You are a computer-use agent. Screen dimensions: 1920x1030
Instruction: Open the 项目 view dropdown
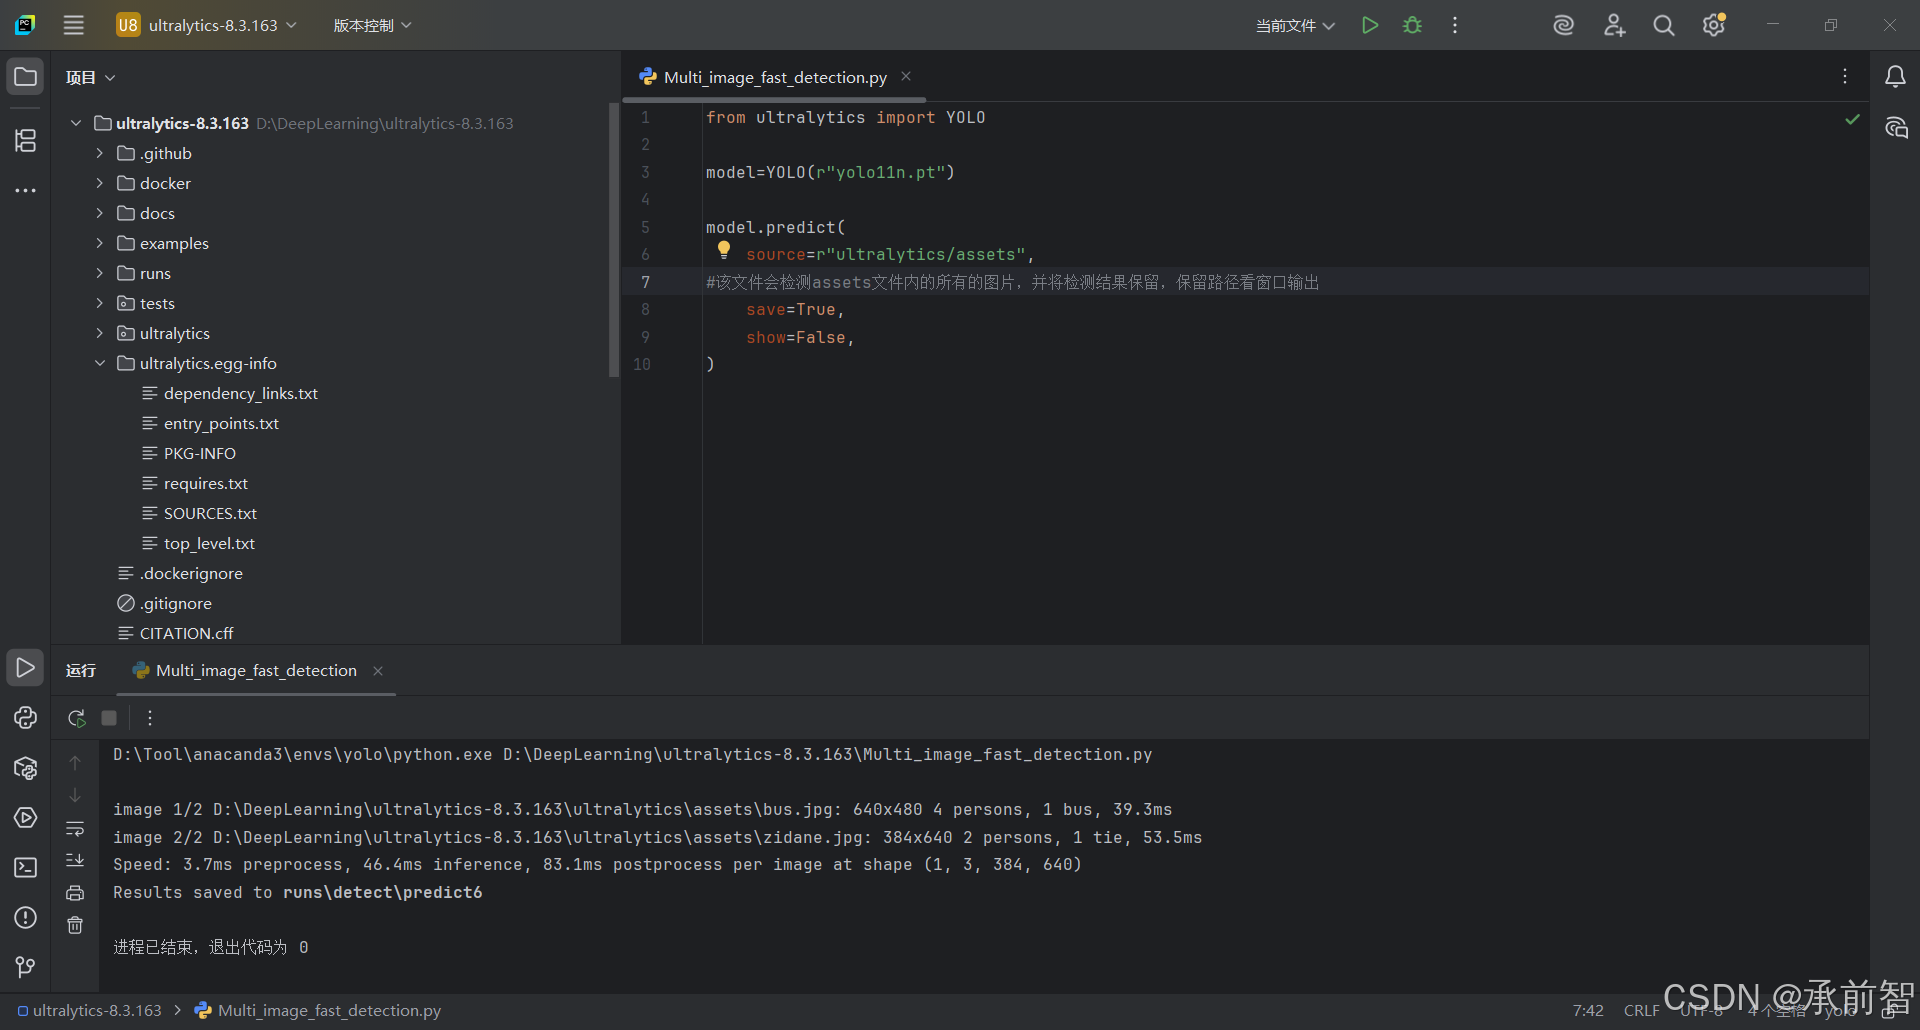point(90,77)
